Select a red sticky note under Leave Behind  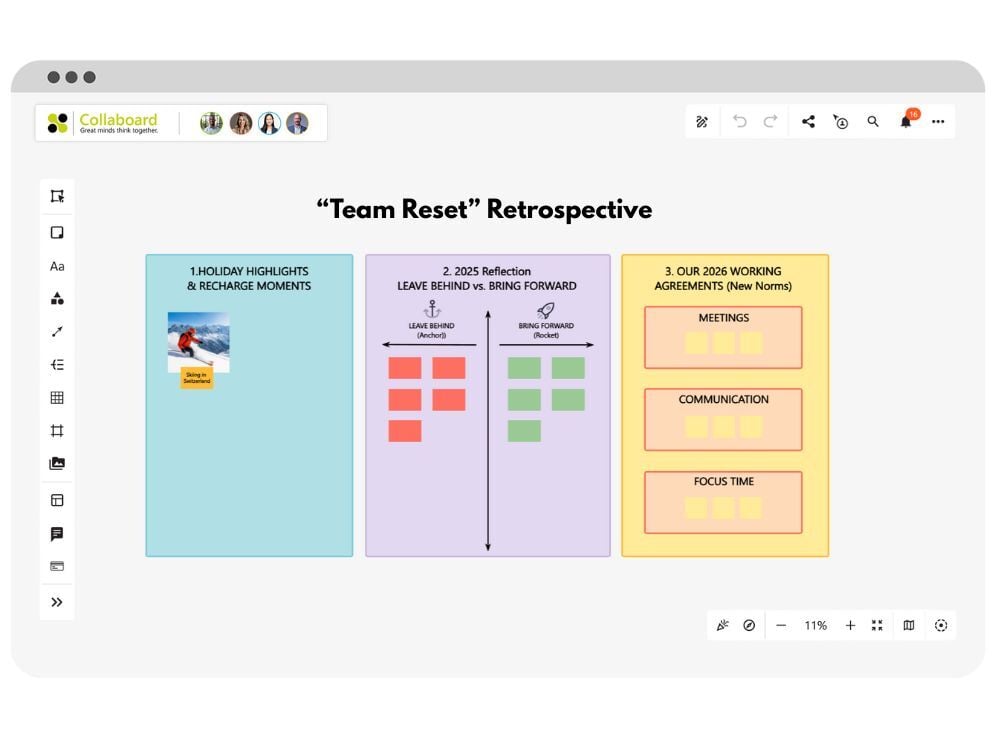(x=405, y=368)
